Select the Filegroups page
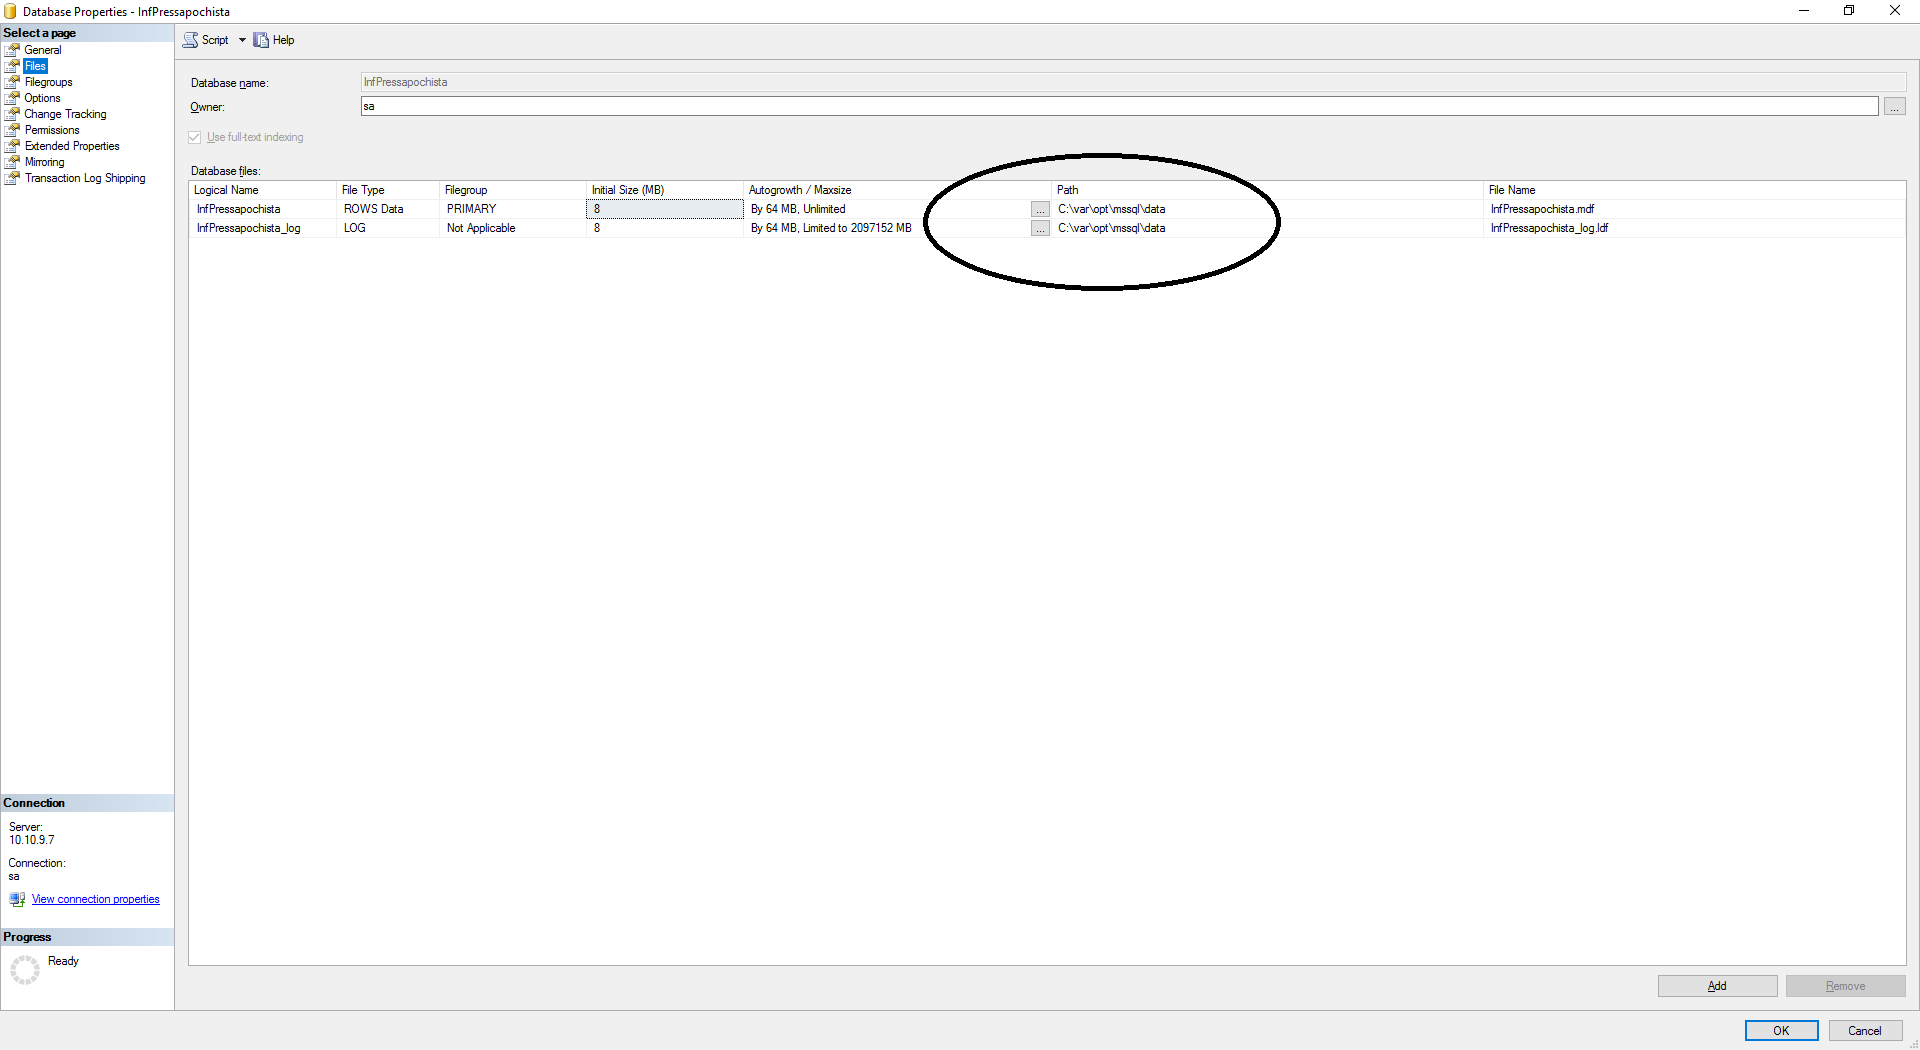 (x=48, y=82)
